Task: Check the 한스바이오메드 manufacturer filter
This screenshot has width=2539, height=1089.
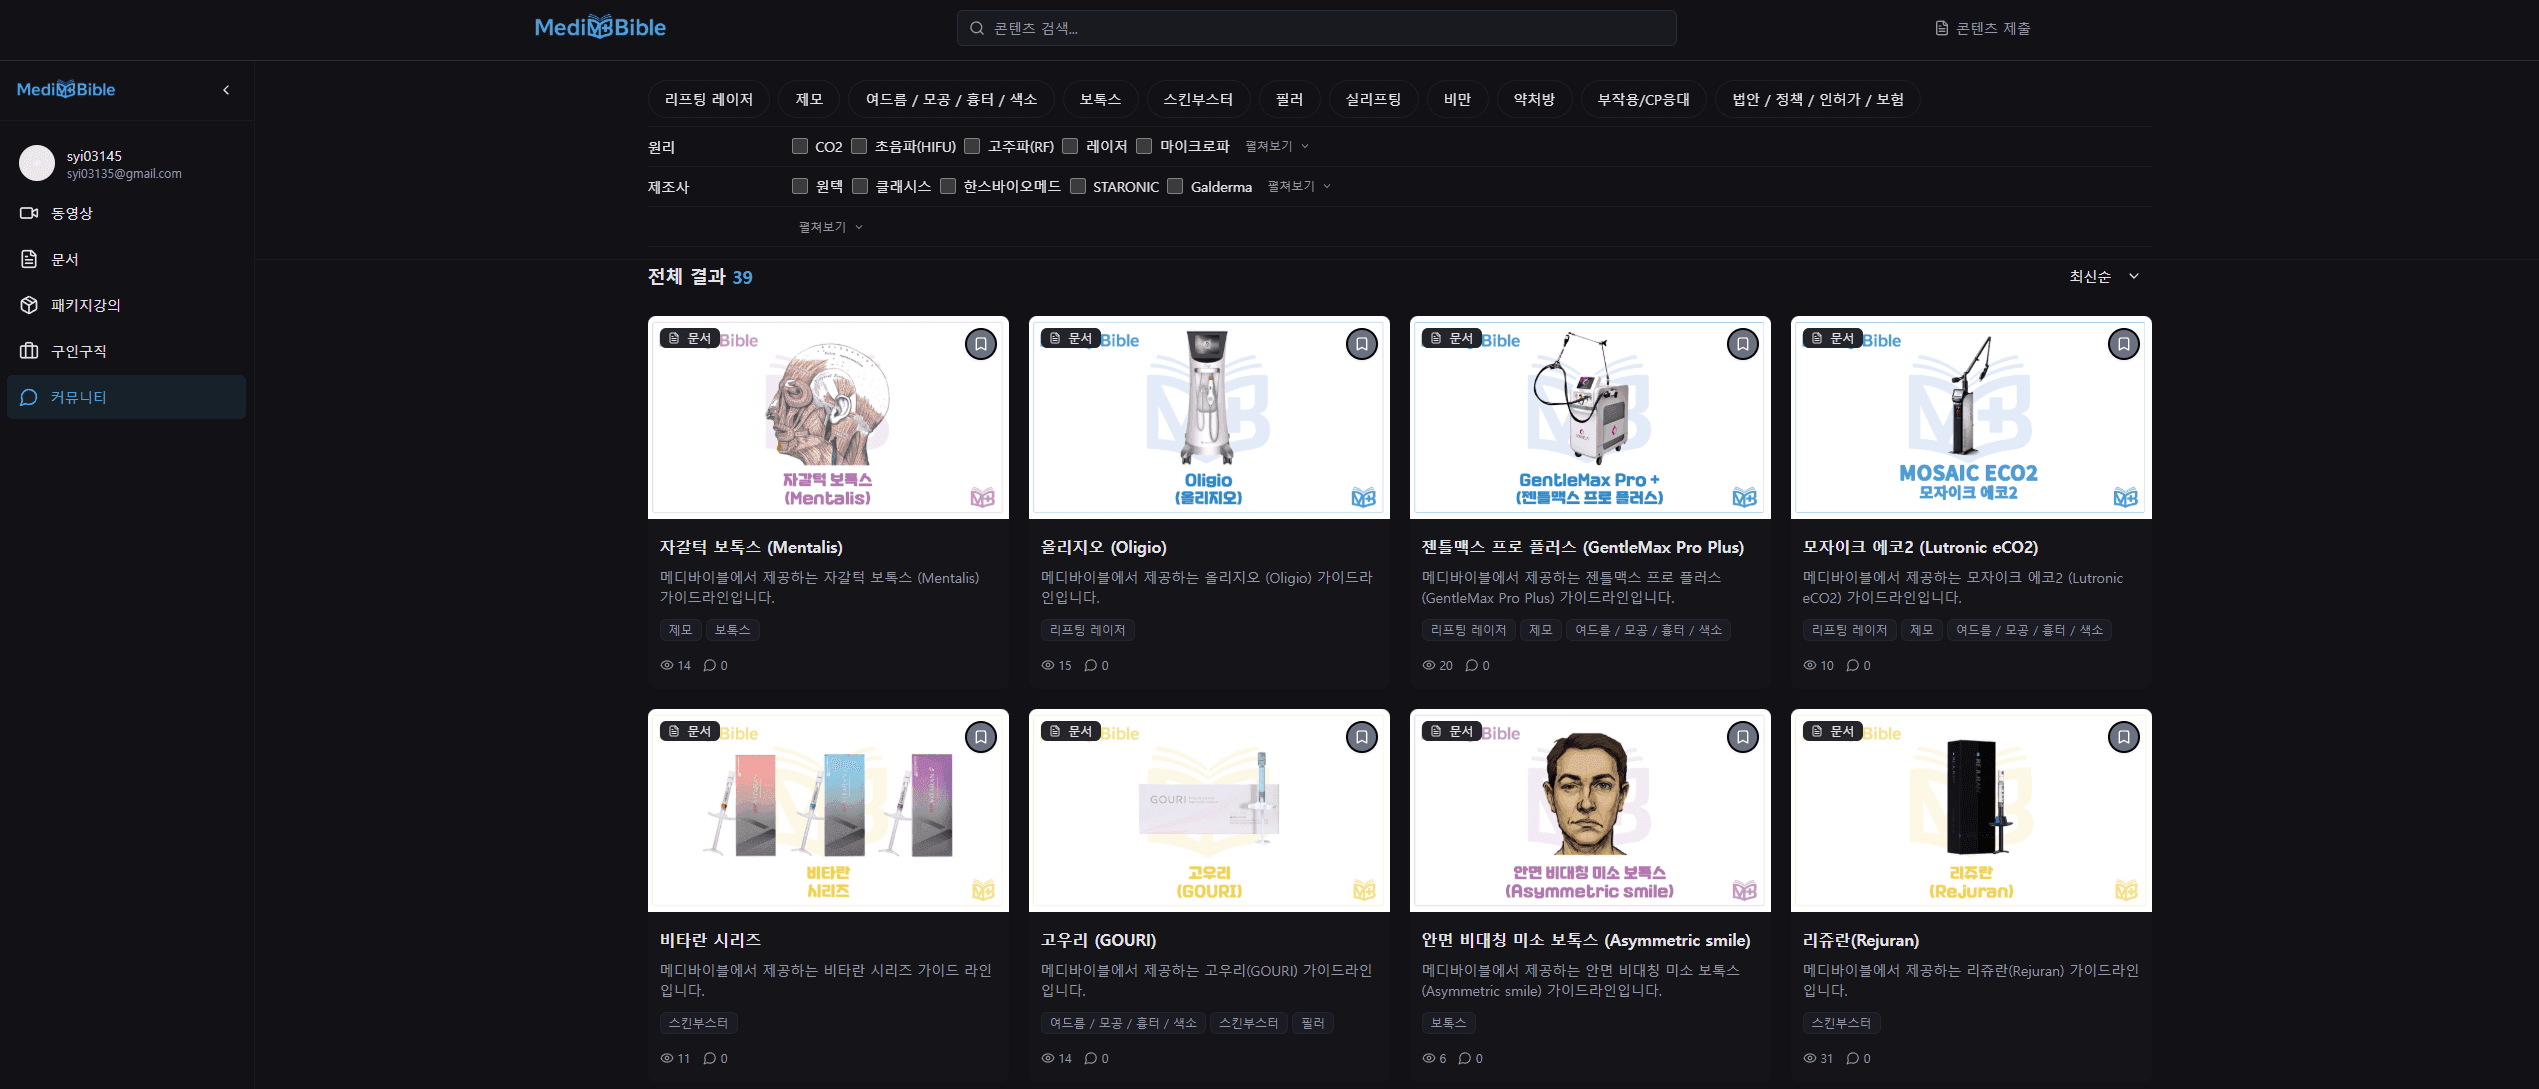Action: (948, 186)
